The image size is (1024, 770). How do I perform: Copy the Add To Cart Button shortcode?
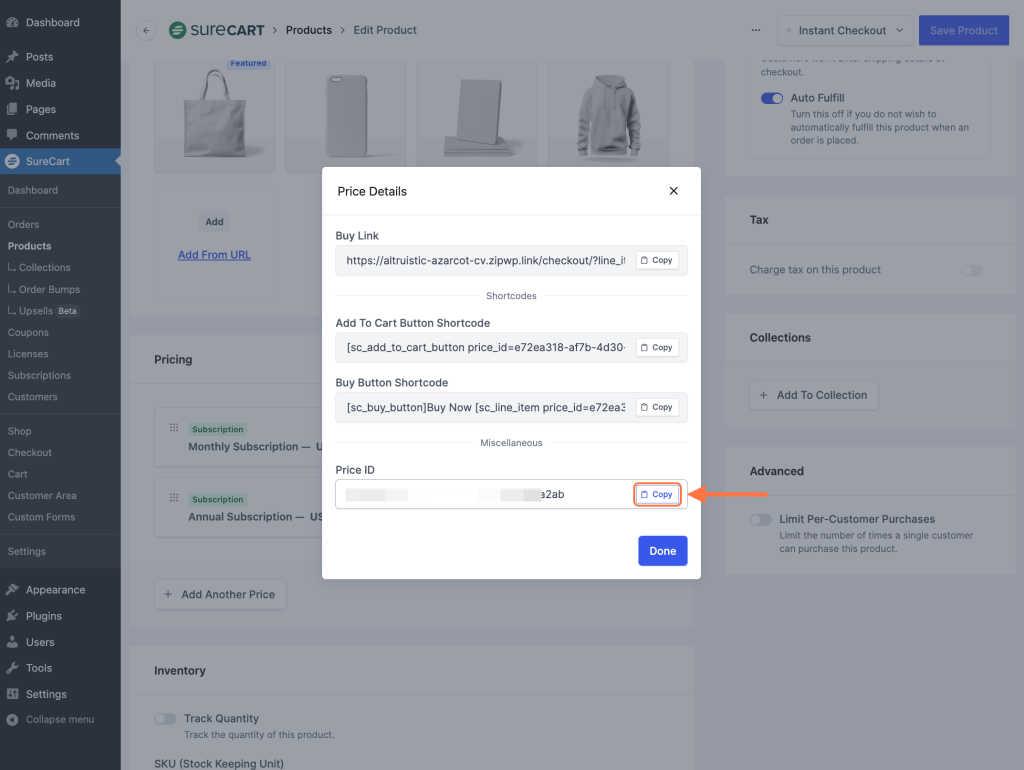657,347
